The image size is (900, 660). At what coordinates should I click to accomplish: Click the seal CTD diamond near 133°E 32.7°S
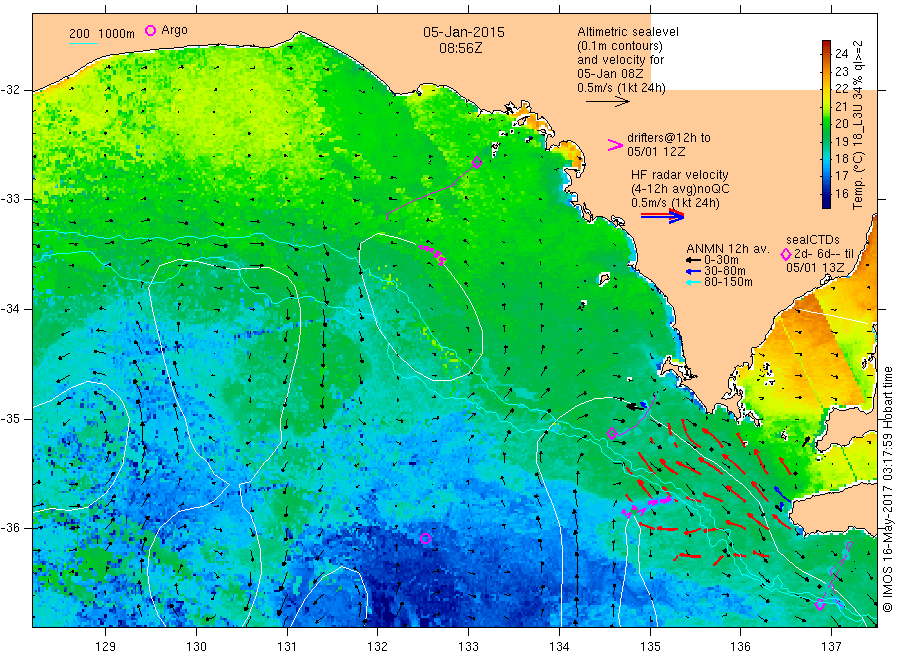click(x=476, y=162)
